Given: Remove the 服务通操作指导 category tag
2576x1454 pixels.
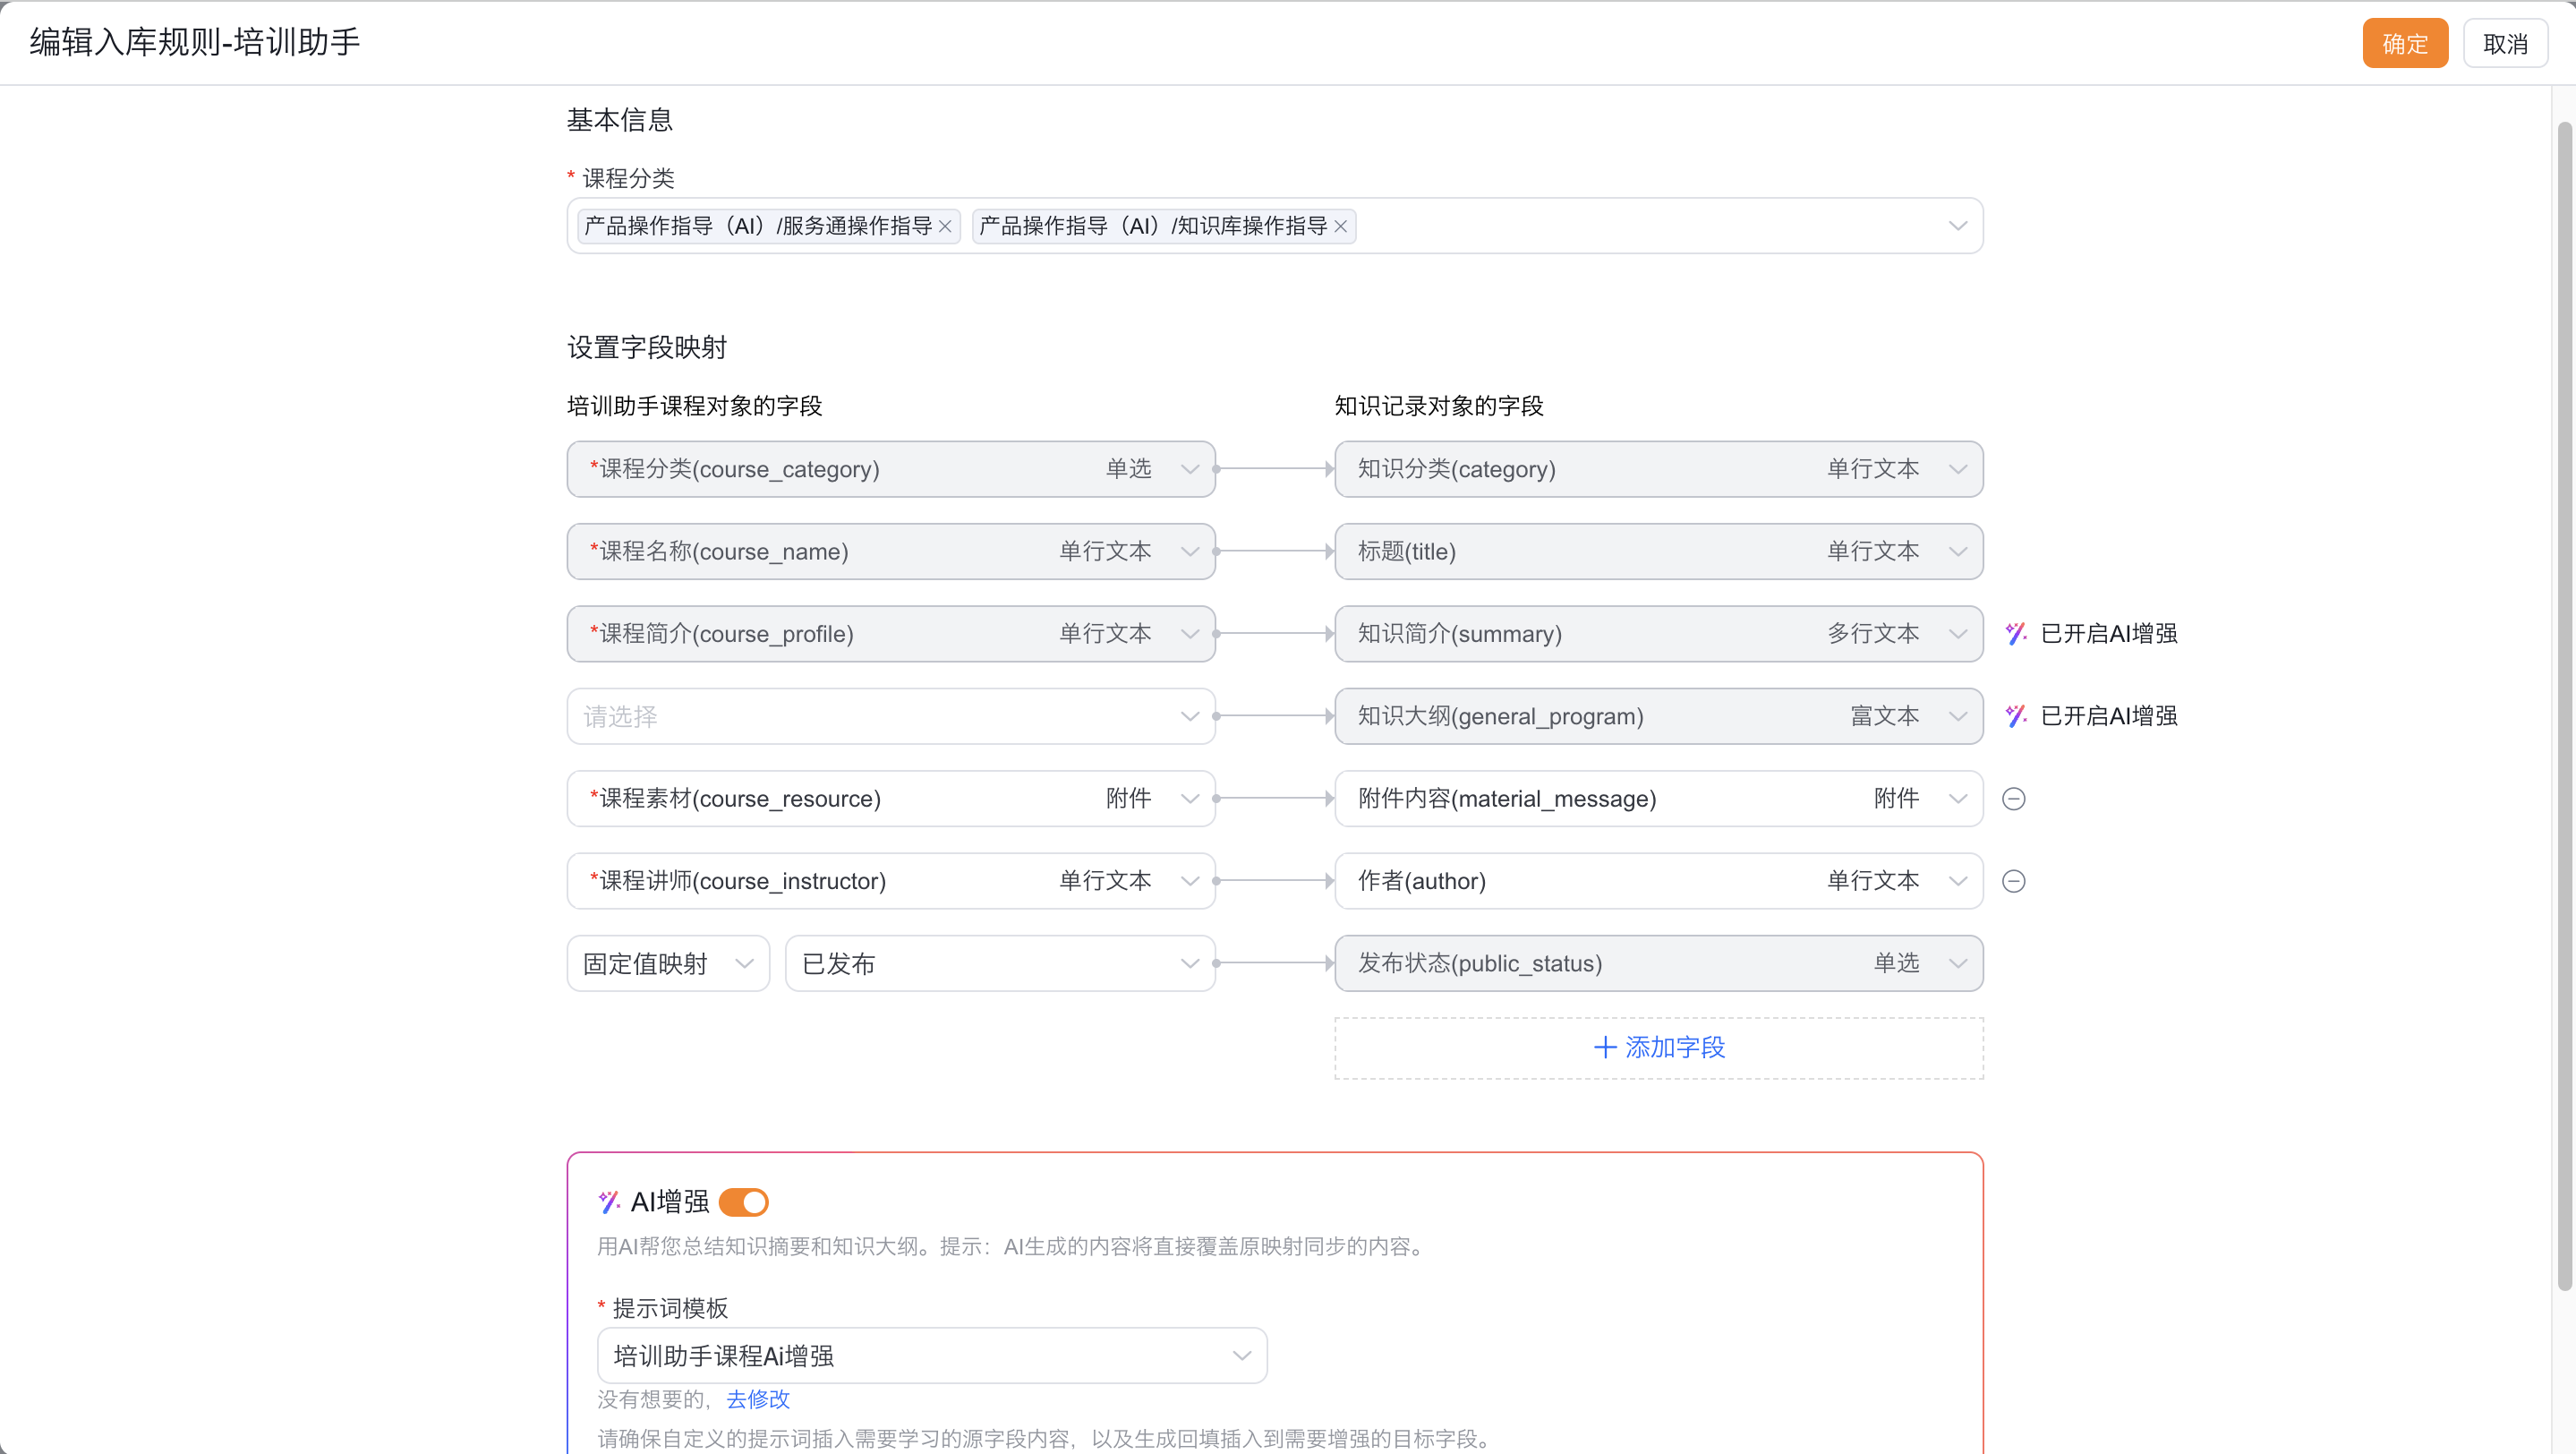Looking at the screenshot, I should (x=945, y=227).
